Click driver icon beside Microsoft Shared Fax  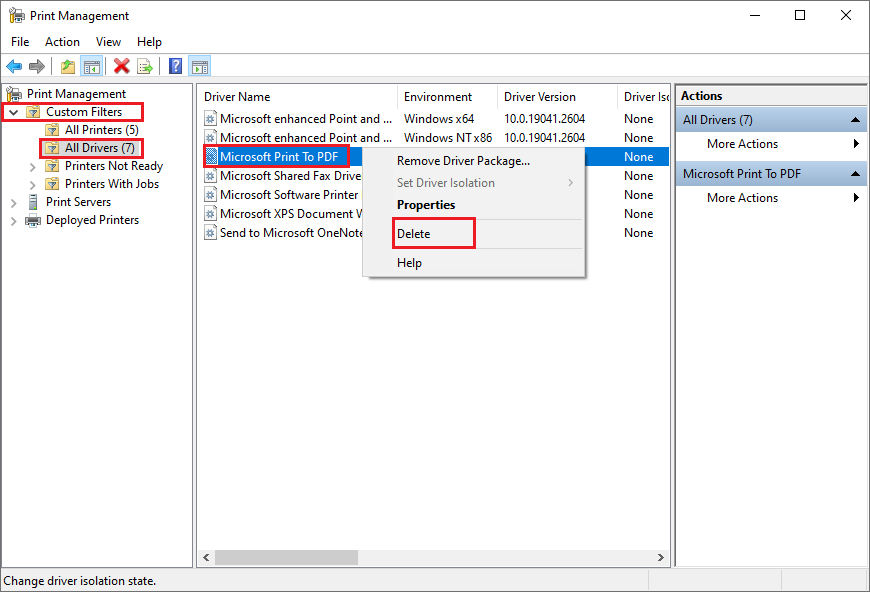pyautogui.click(x=210, y=176)
